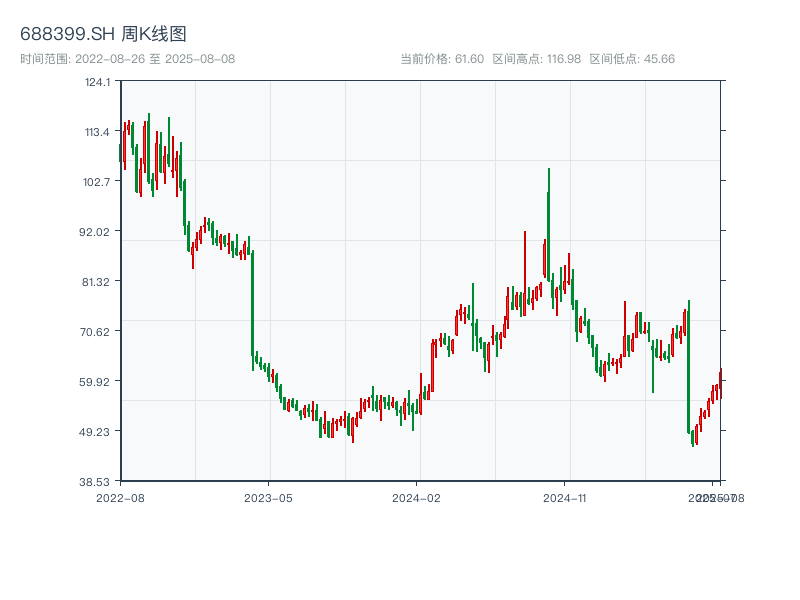Click the y-axis label 59.92
Viewport: 800px width, 600px height.
(94, 382)
